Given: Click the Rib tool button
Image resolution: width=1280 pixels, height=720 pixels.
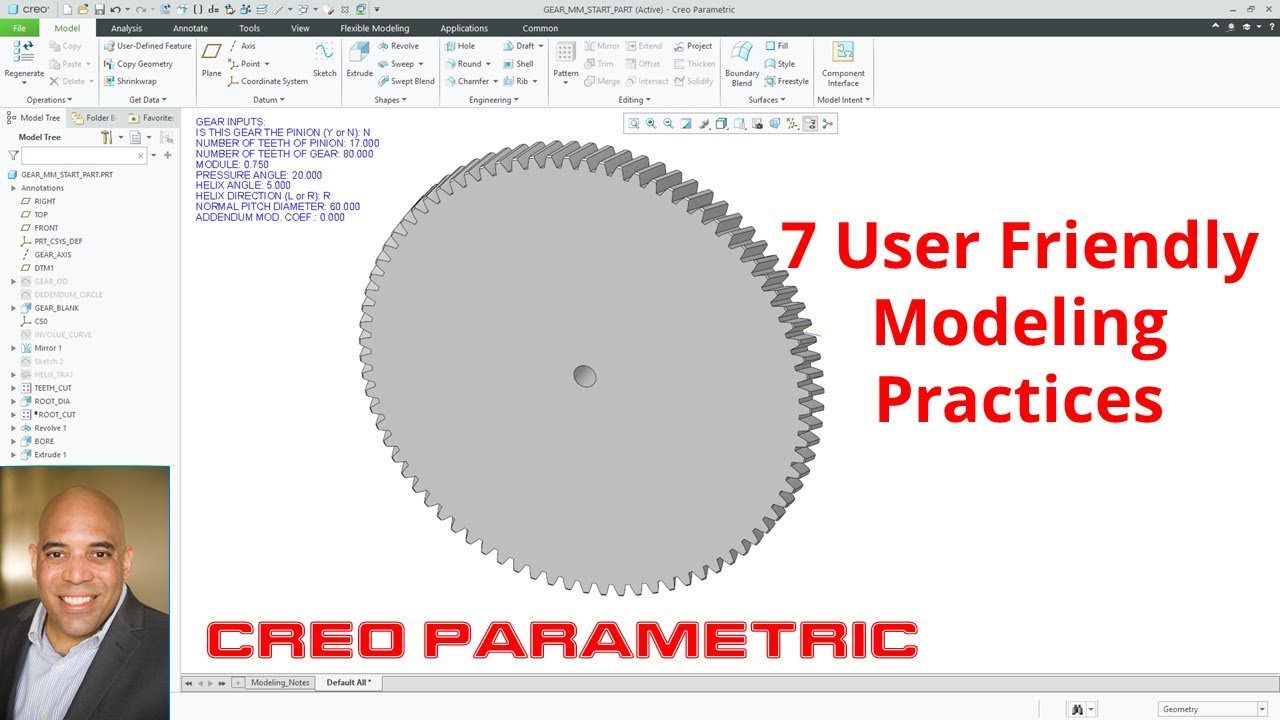Looking at the screenshot, I should click(x=519, y=82).
